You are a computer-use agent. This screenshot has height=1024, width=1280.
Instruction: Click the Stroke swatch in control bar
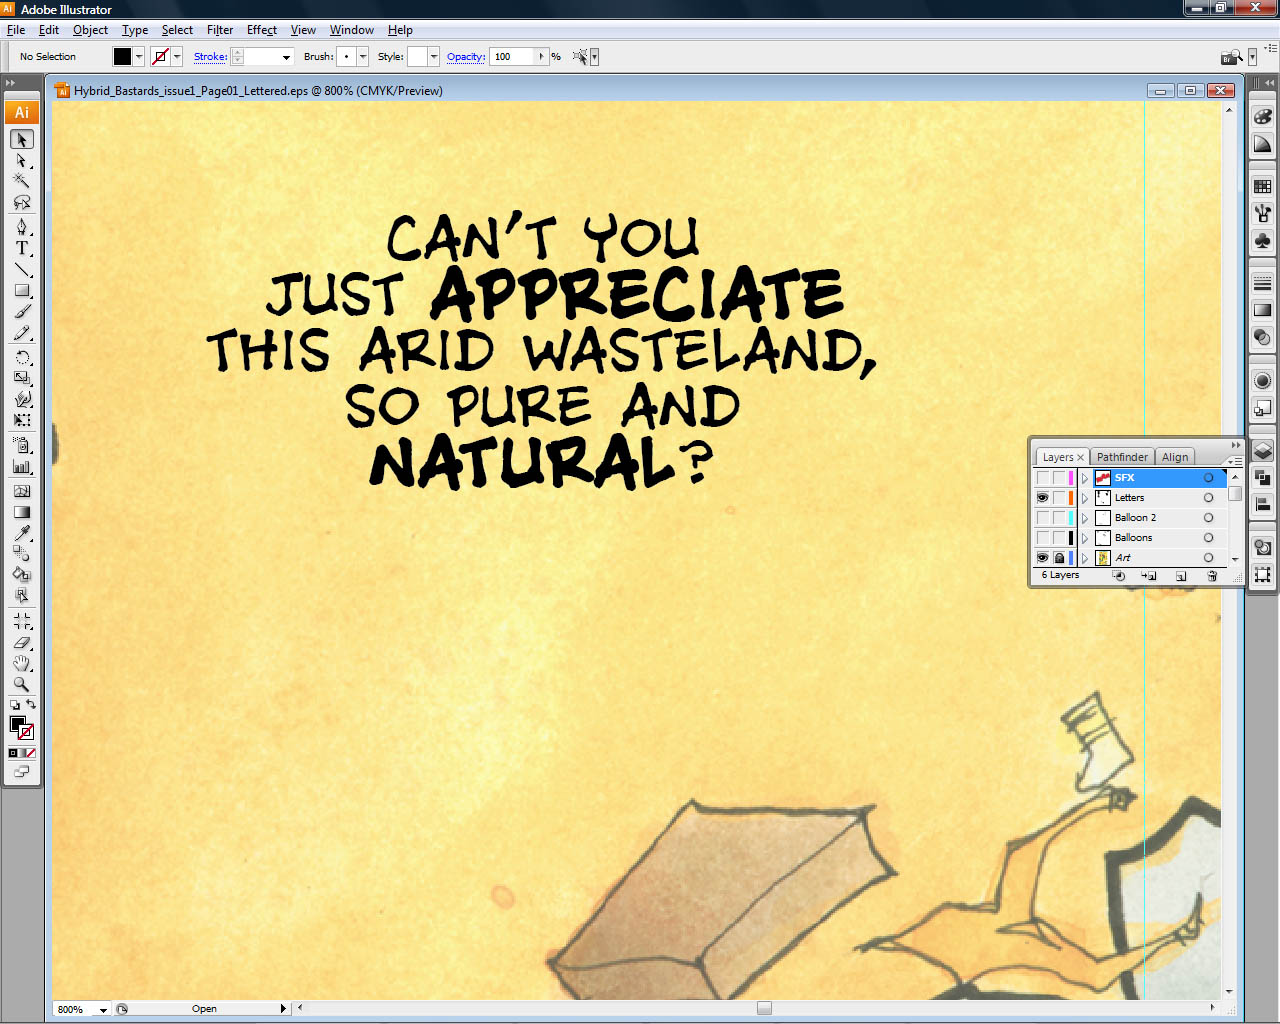(160, 57)
